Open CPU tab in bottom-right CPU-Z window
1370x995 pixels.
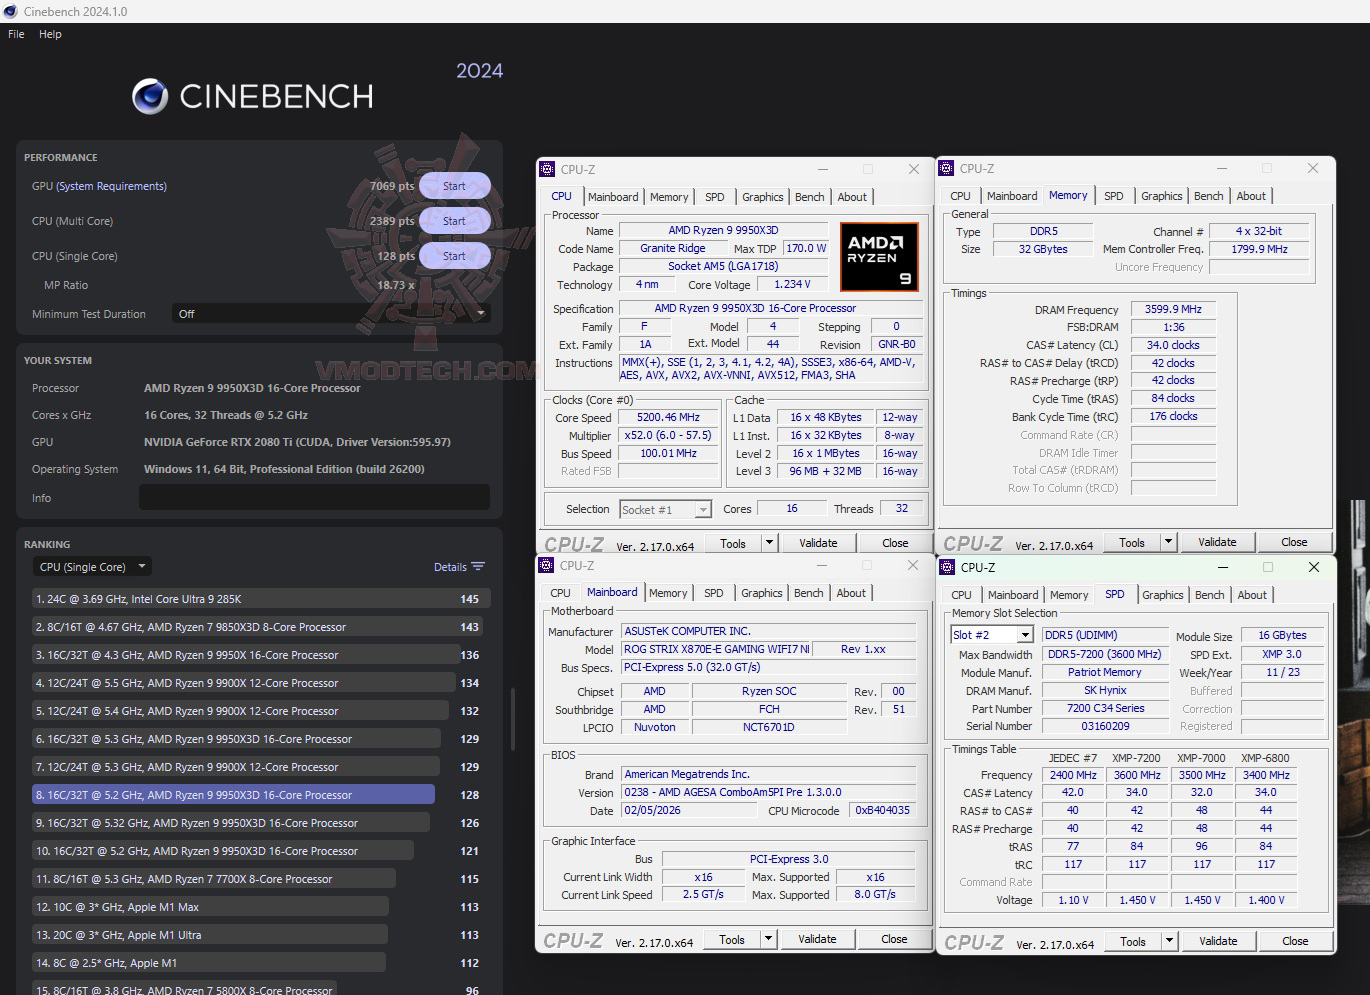click(x=961, y=595)
